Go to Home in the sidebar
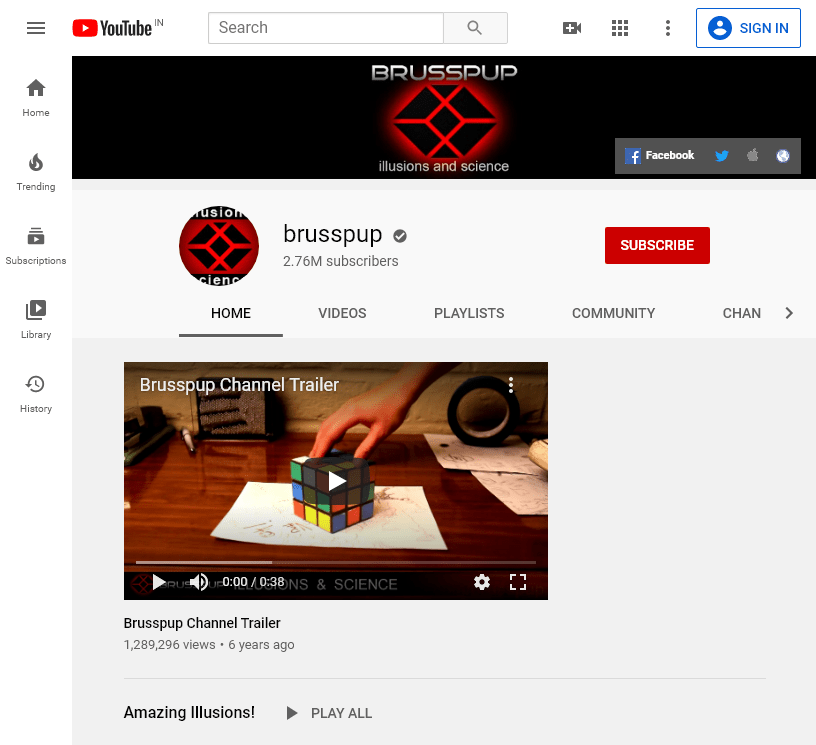The image size is (816, 745). coord(36,98)
